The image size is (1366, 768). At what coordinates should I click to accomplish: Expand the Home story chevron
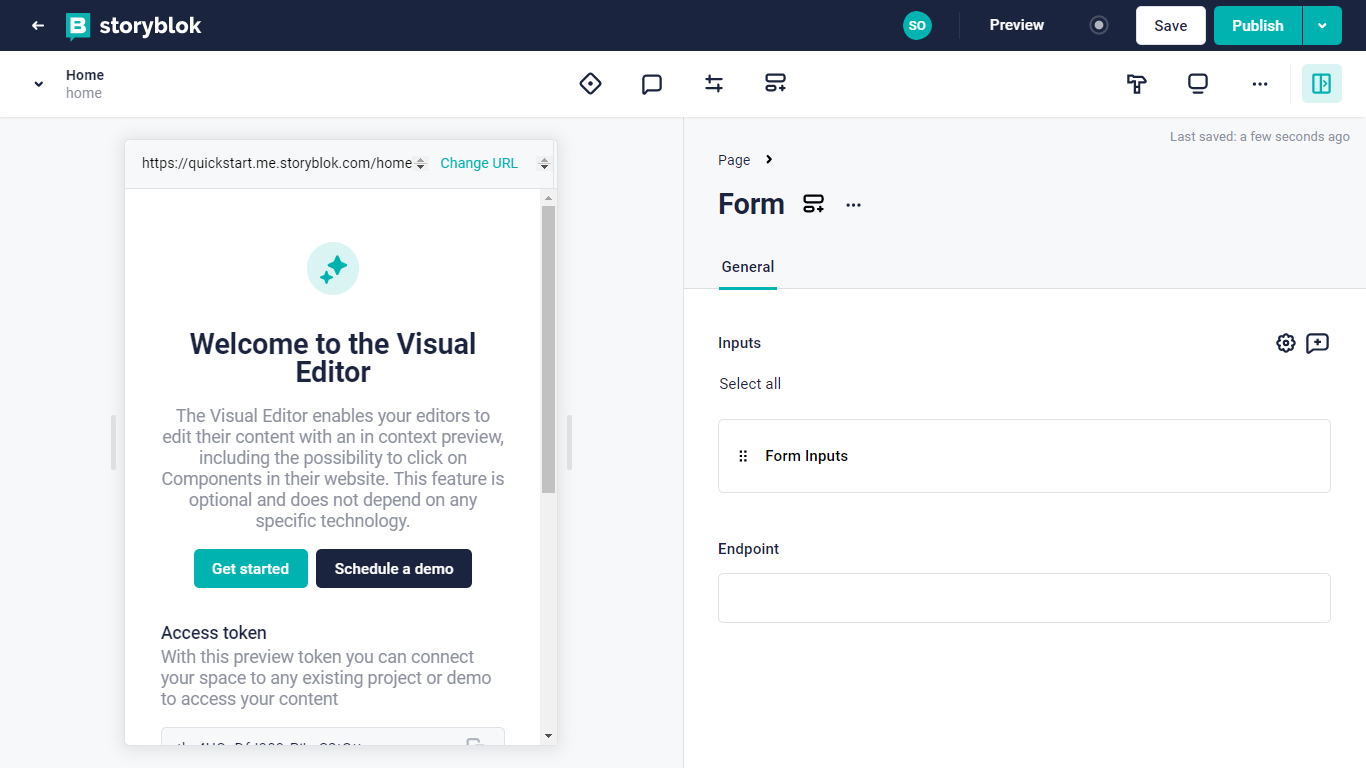click(39, 84)
